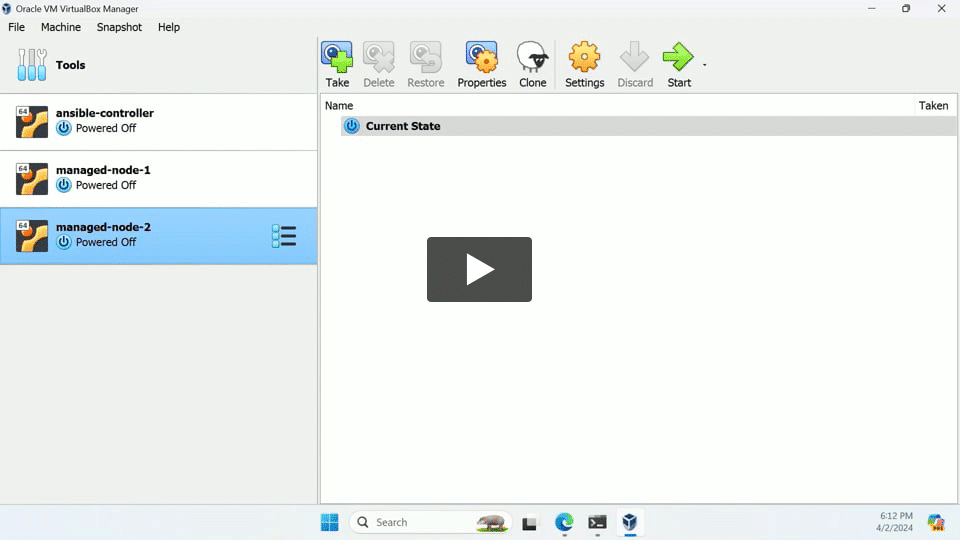960x540 pixels.
Task: Open the Machine menu
Action: pyautogui.click(x=61, y=27)
